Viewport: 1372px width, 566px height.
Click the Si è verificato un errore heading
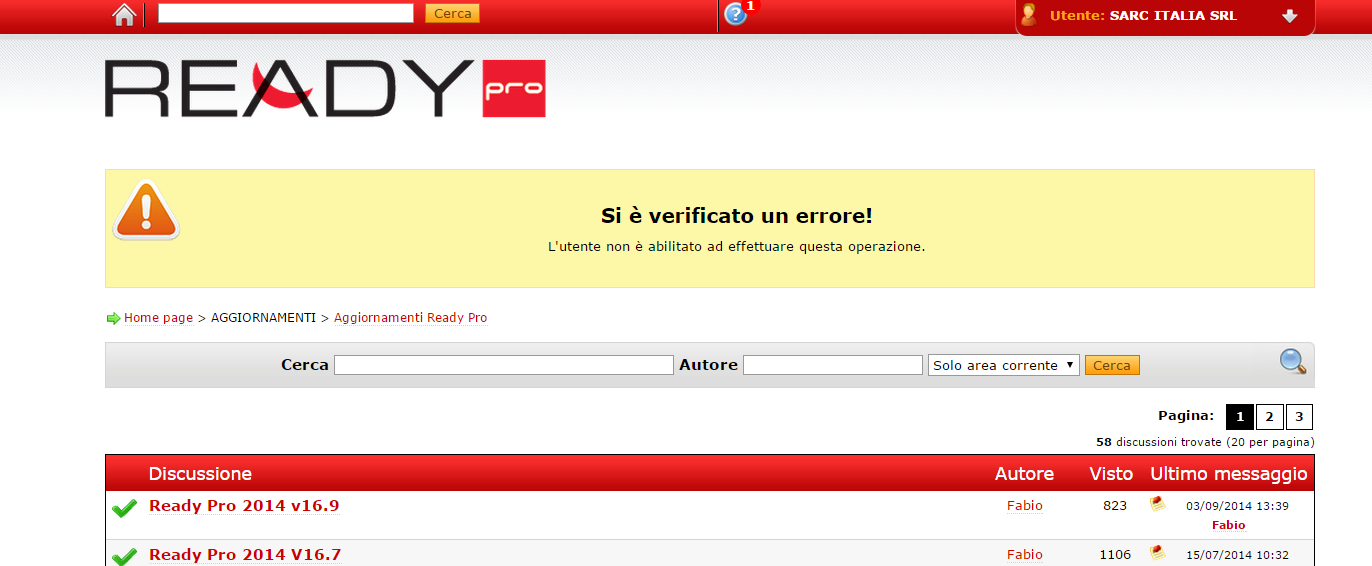tap(737, 216)
